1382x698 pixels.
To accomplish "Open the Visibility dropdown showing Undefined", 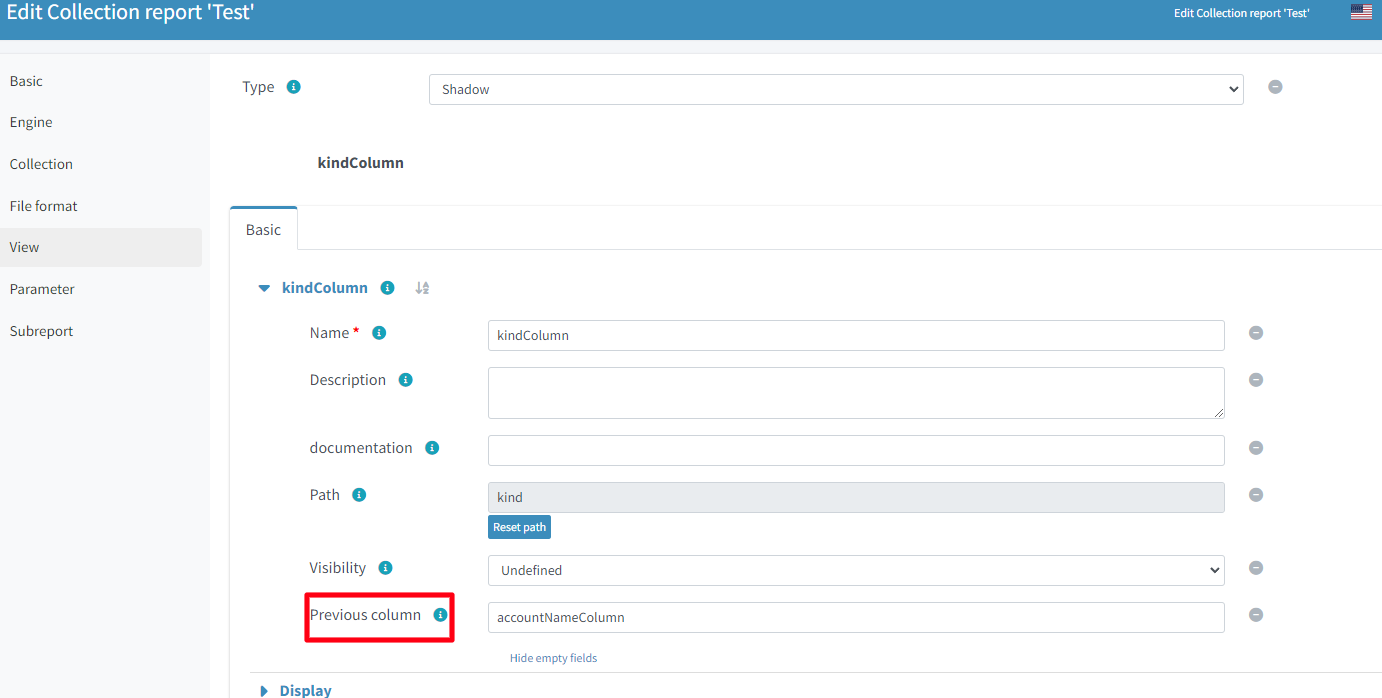I will point(856,570).
